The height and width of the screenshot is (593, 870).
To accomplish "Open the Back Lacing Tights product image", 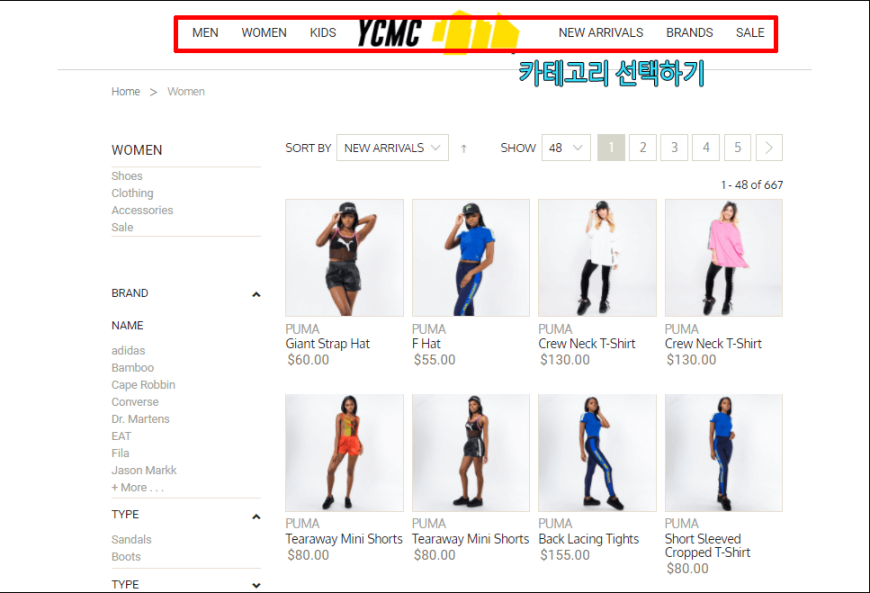I will pos(598,453).
